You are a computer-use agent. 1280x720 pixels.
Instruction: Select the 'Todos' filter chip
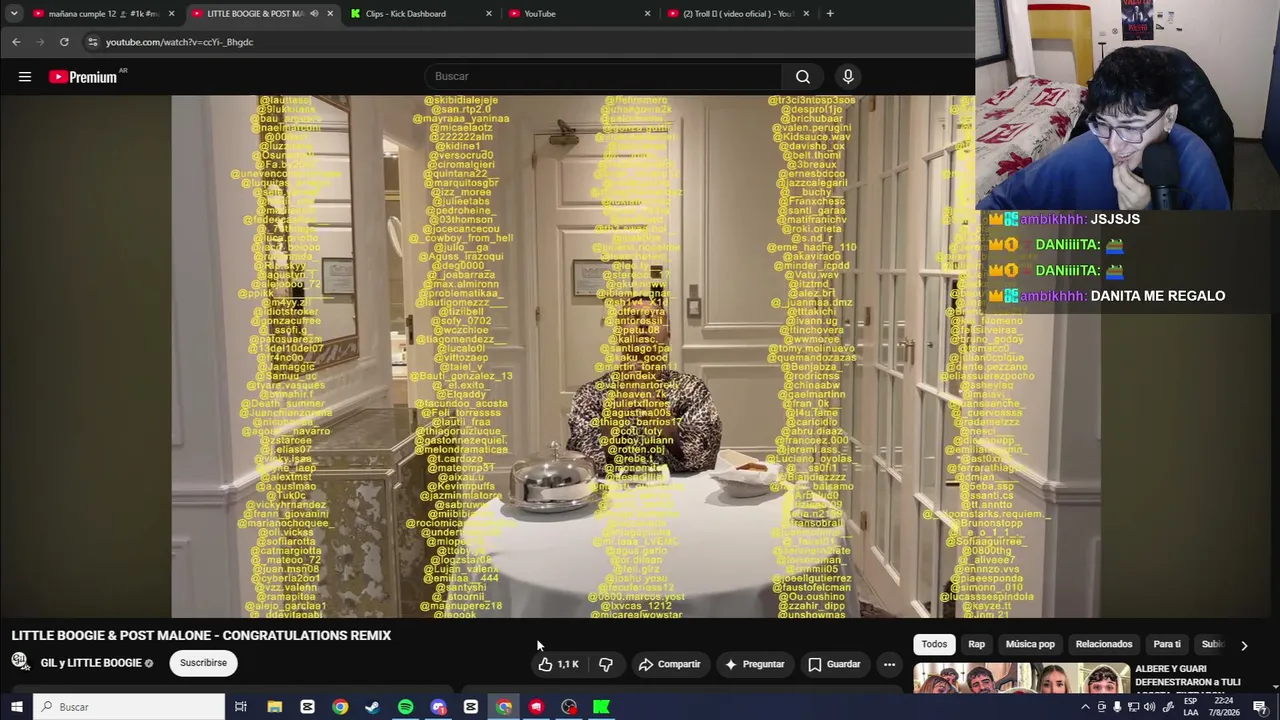point(934,644)
